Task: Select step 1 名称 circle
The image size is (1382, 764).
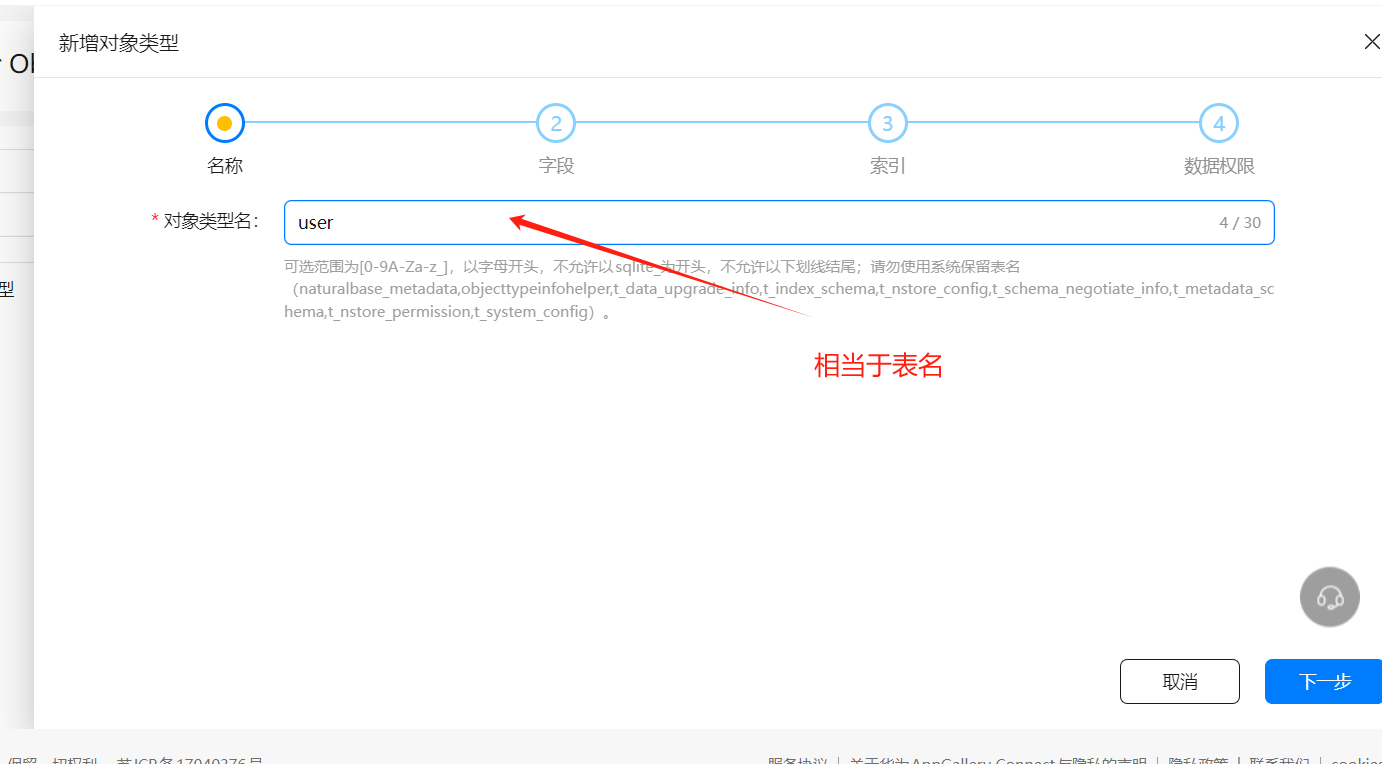Action: coord(225,124)
